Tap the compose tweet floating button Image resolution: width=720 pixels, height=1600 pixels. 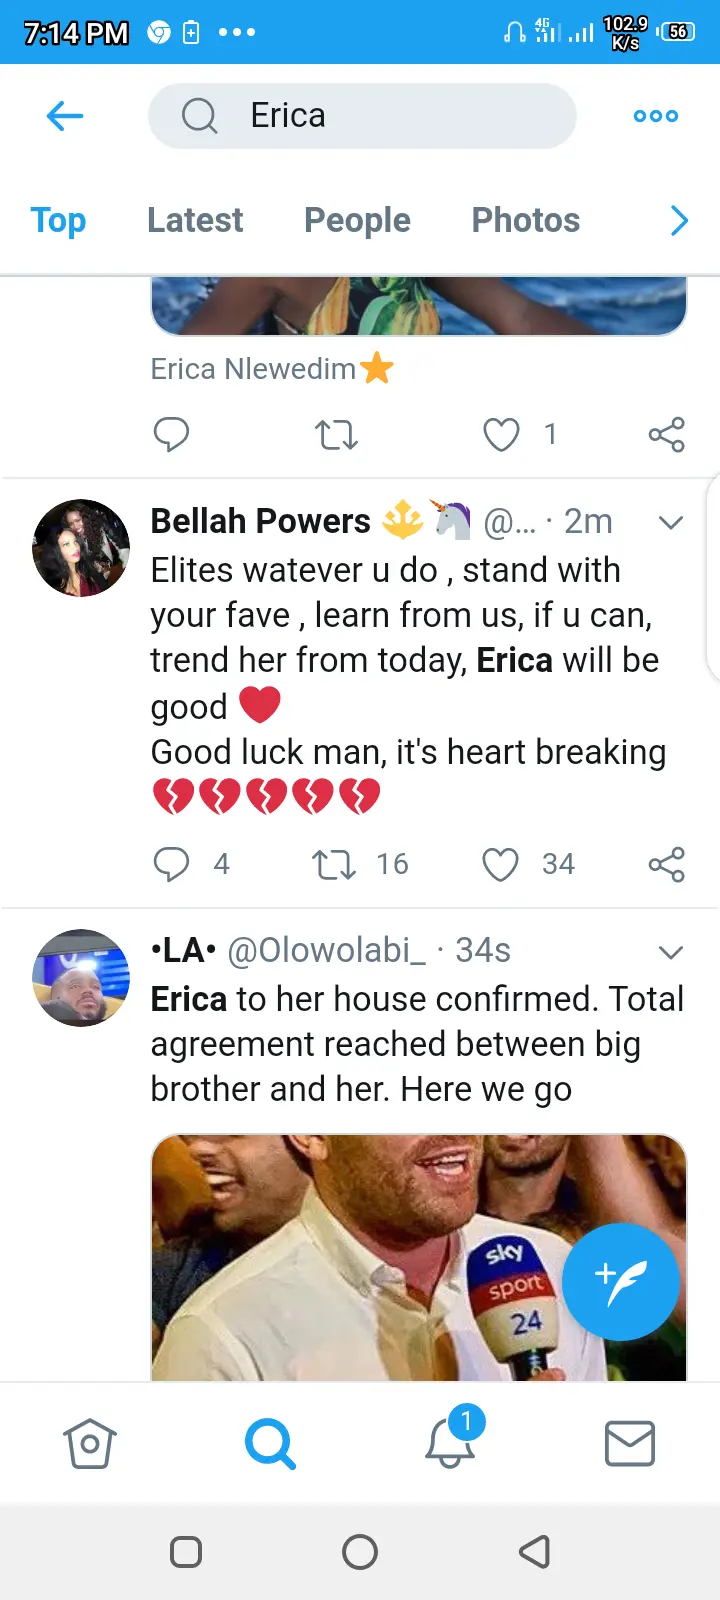620,1281
